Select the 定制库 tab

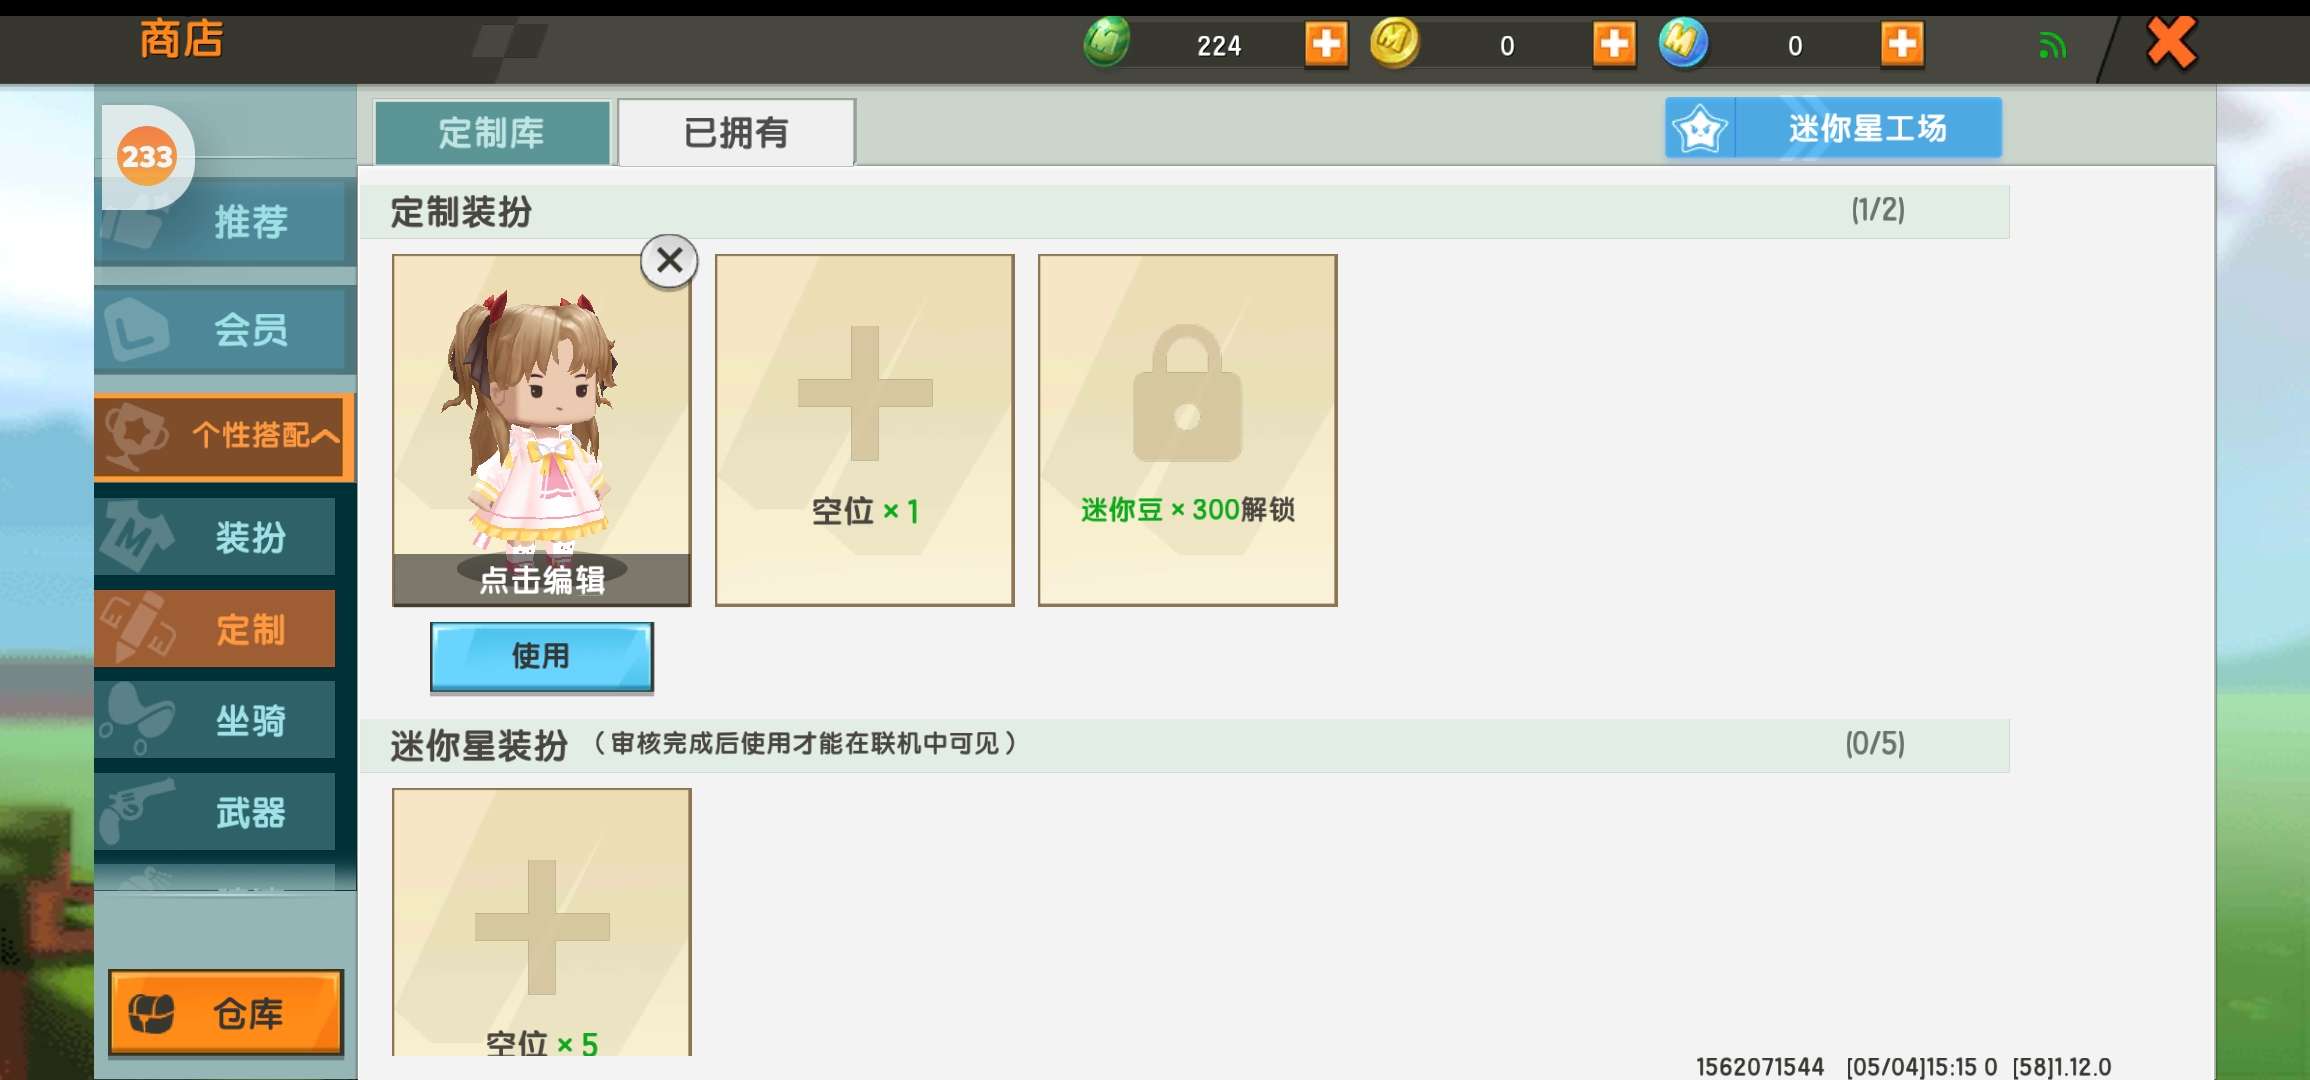(492, 132)
